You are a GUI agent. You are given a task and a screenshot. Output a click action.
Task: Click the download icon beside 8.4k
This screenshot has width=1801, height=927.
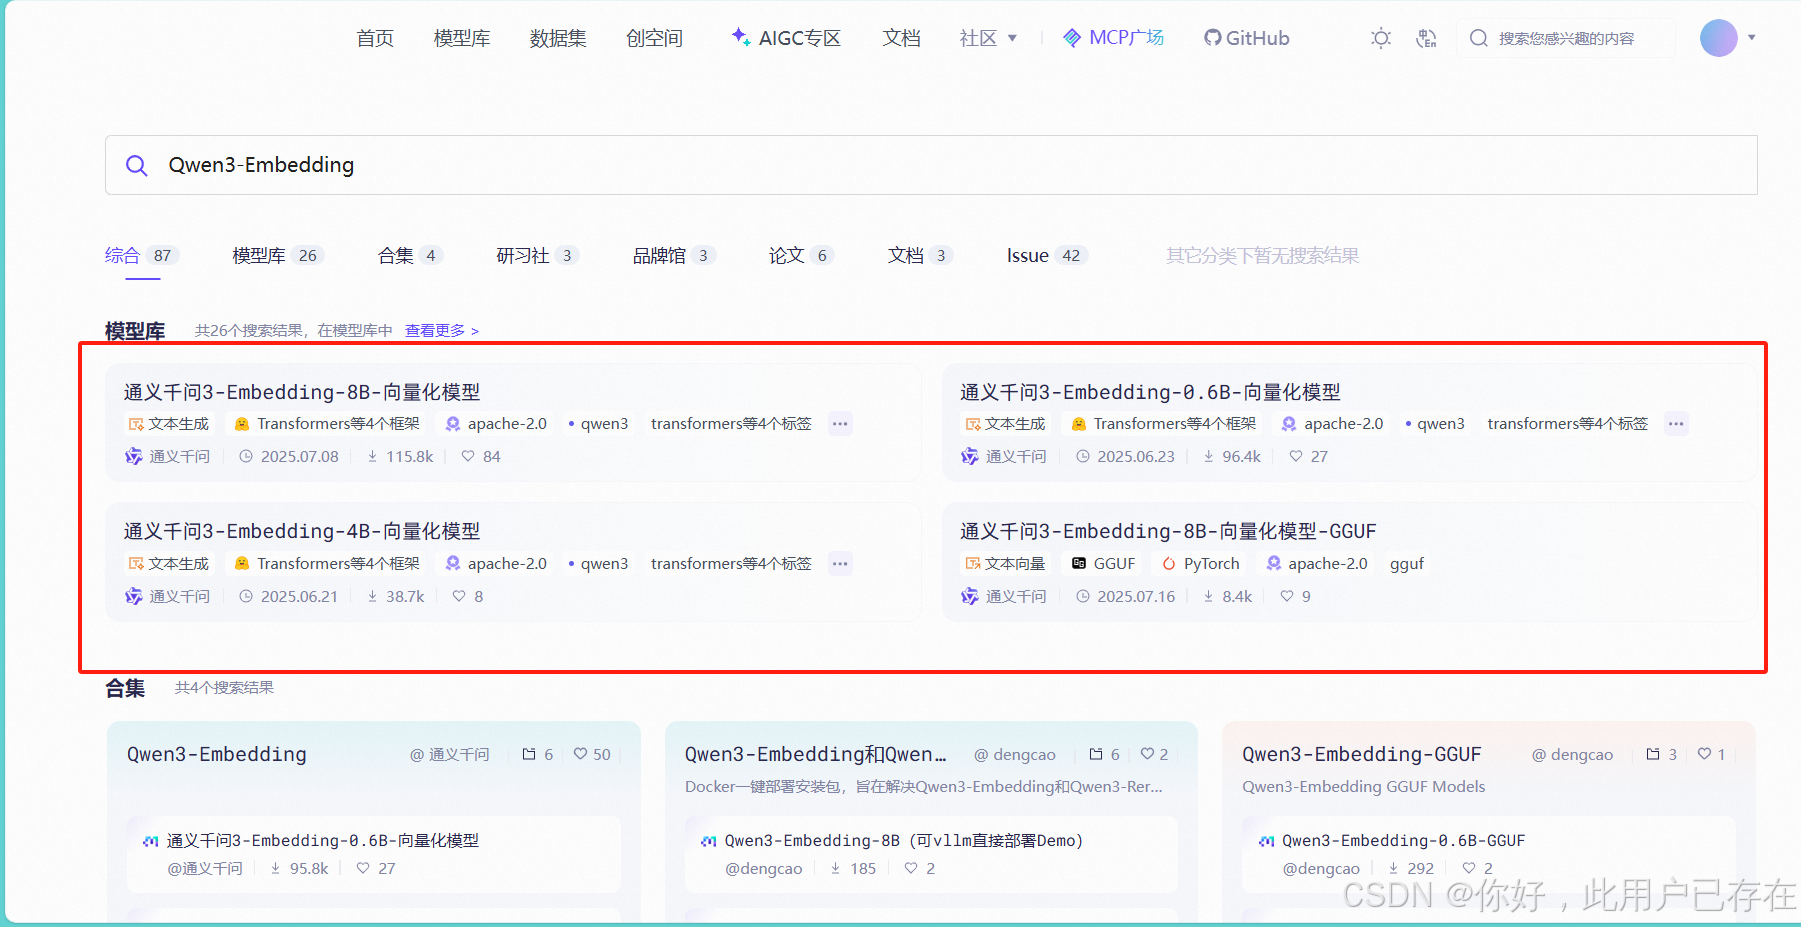pyautogui.click(x=1208, y=596)
